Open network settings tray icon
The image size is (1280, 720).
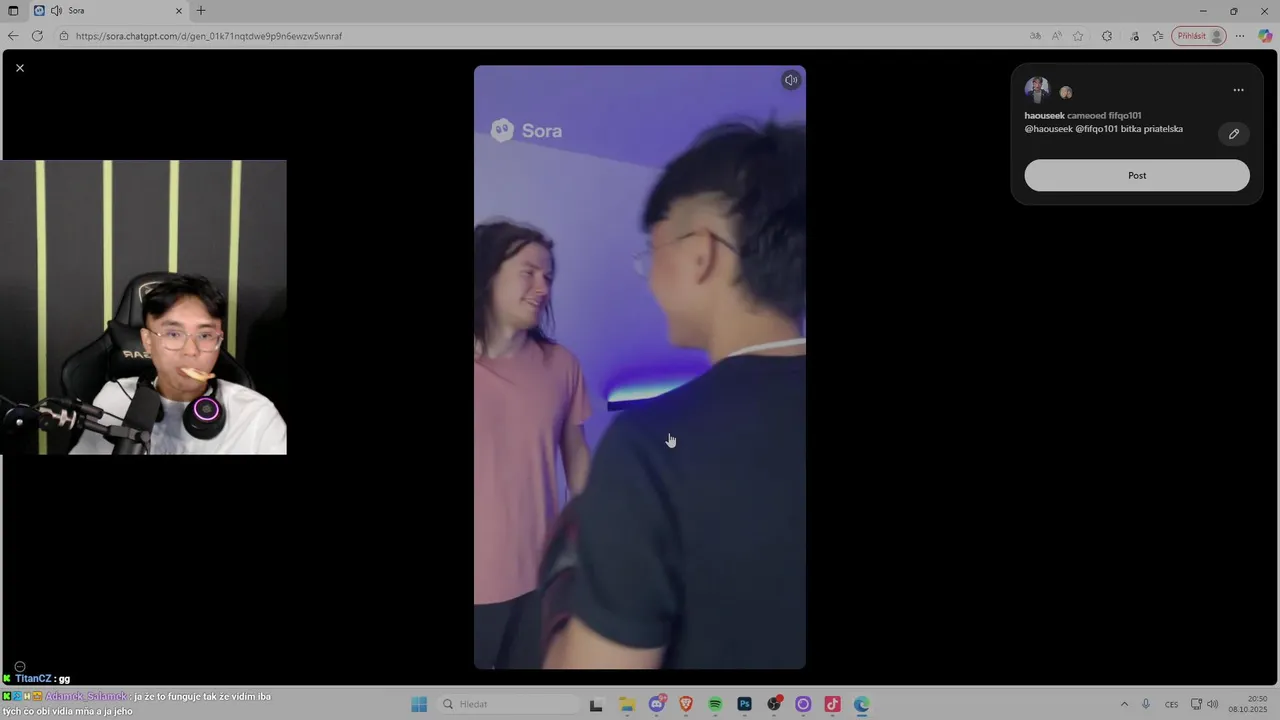pos(1196,704)
